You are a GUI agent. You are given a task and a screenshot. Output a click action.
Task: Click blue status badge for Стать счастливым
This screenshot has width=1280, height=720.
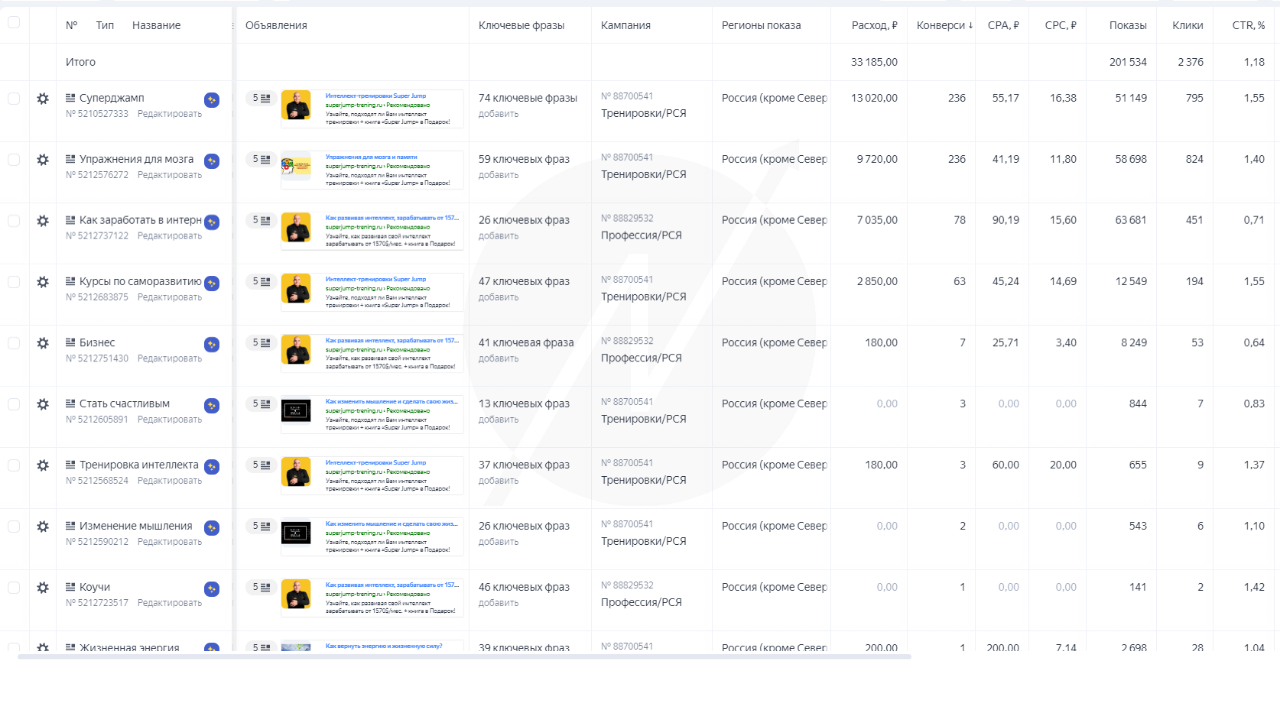click(x=212, y=405)
